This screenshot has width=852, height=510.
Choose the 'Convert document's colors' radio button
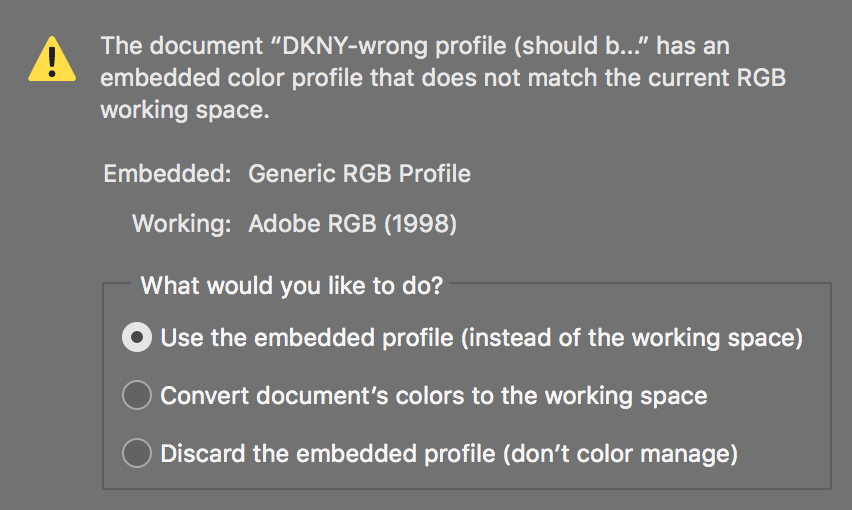[136, 396]
